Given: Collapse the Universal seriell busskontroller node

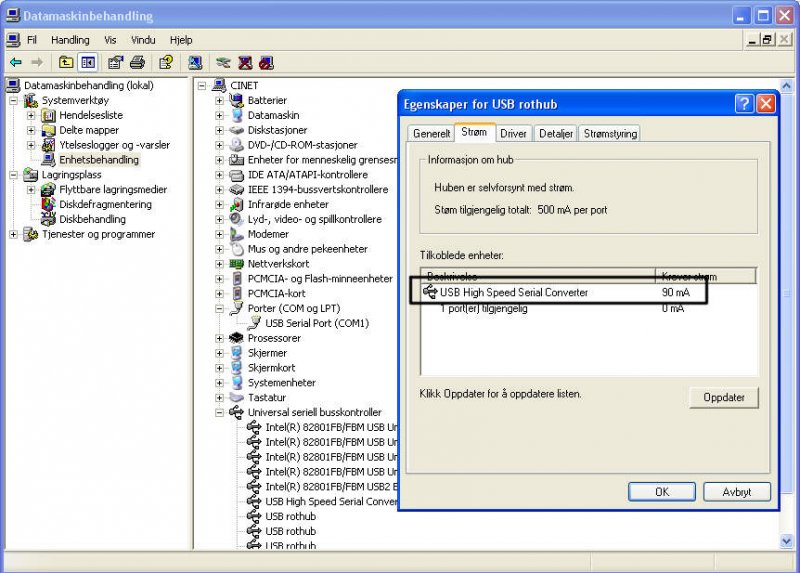Looking at the screenshot, I should pos(219,412).
